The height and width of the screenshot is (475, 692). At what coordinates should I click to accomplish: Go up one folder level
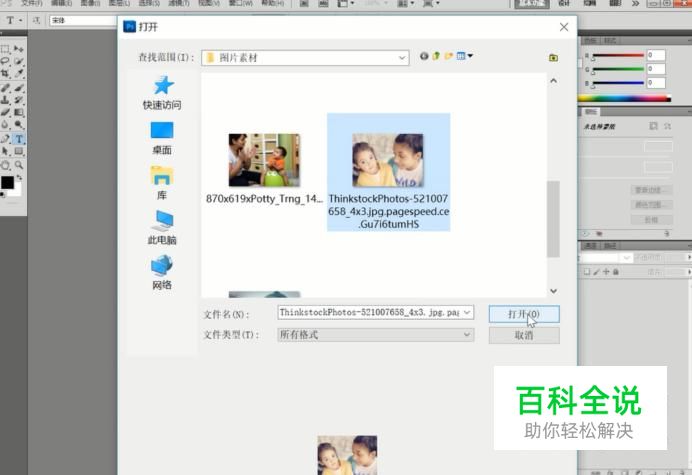click(x=436, y=56)
